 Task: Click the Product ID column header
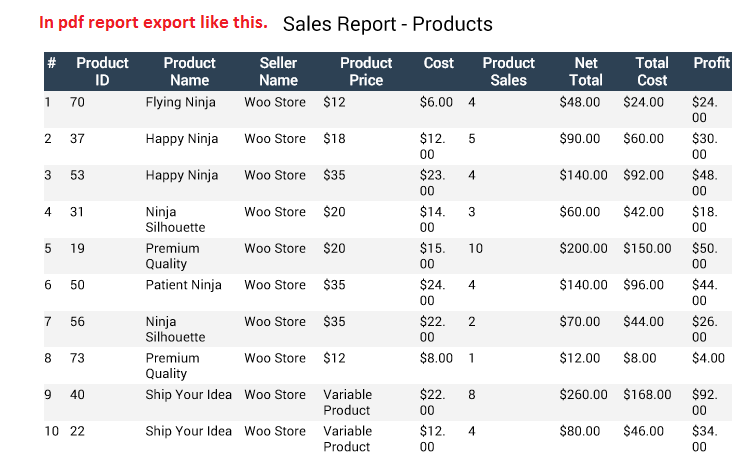(x=102, y=71)
